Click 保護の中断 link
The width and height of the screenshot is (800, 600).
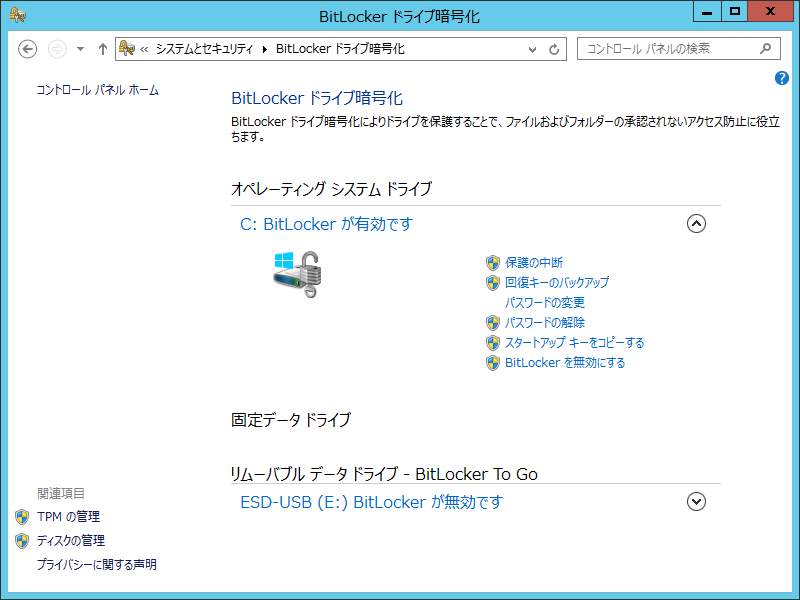(534, 263)
